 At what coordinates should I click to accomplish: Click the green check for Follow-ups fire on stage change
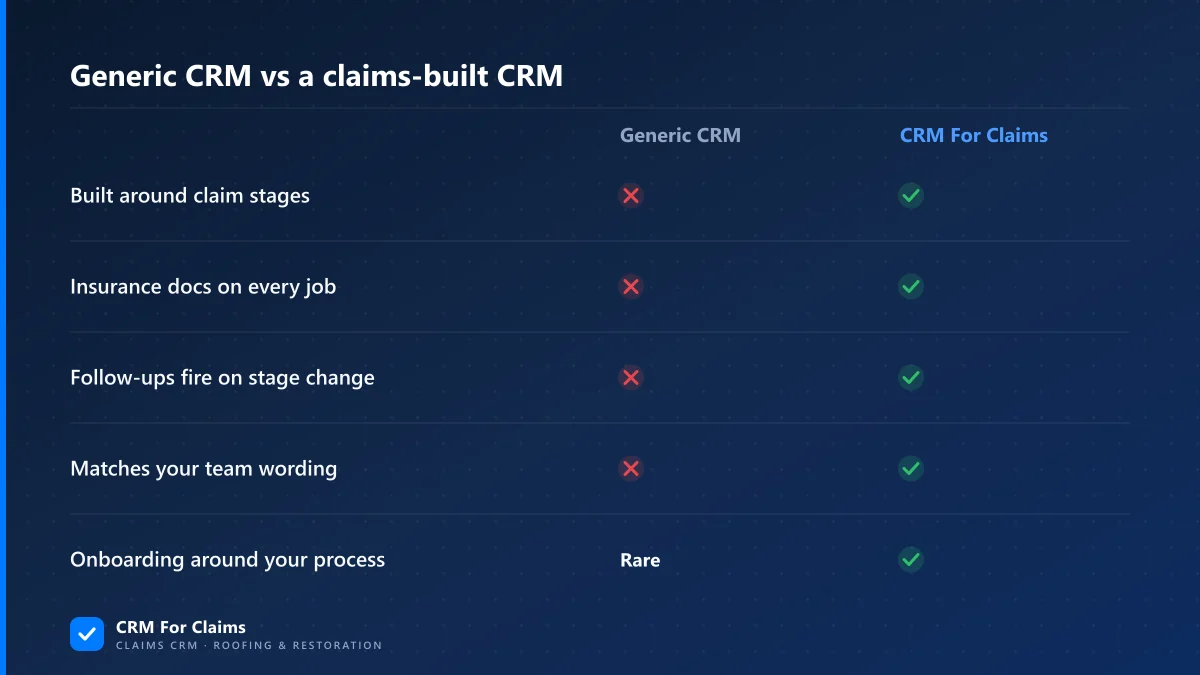click(x=910, y=378)
